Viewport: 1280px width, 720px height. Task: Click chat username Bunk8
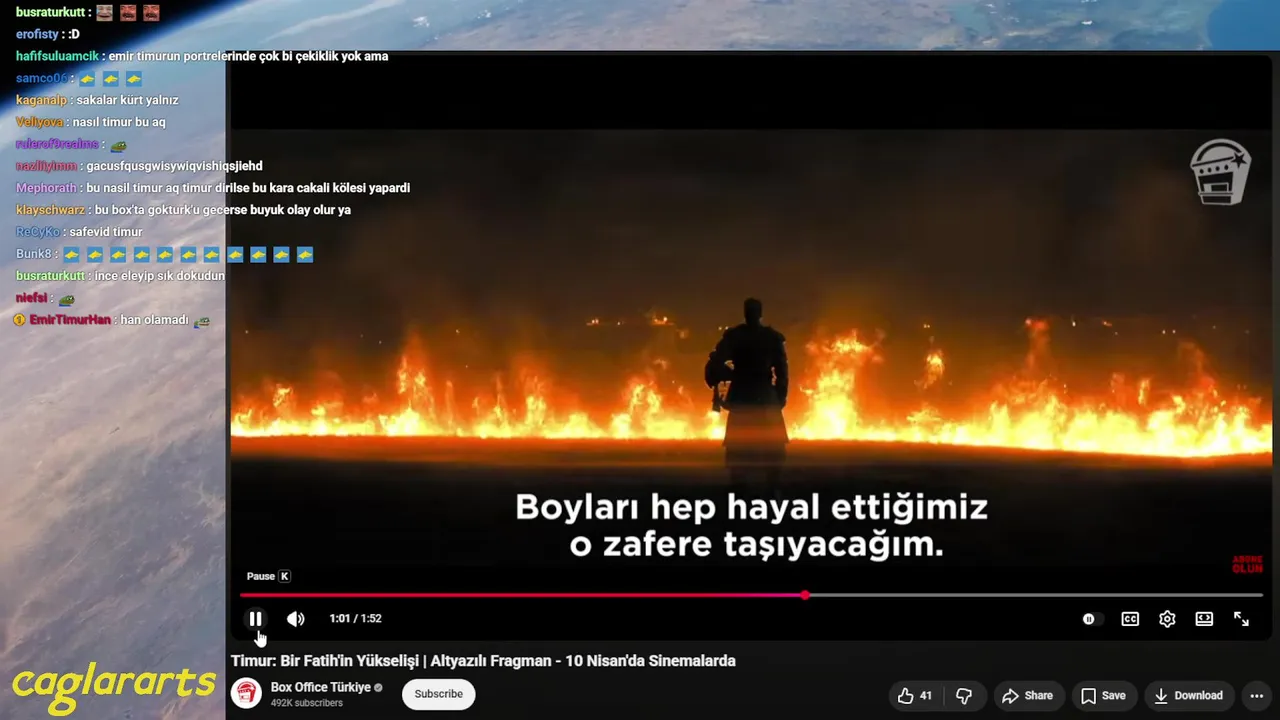[33, 254]
